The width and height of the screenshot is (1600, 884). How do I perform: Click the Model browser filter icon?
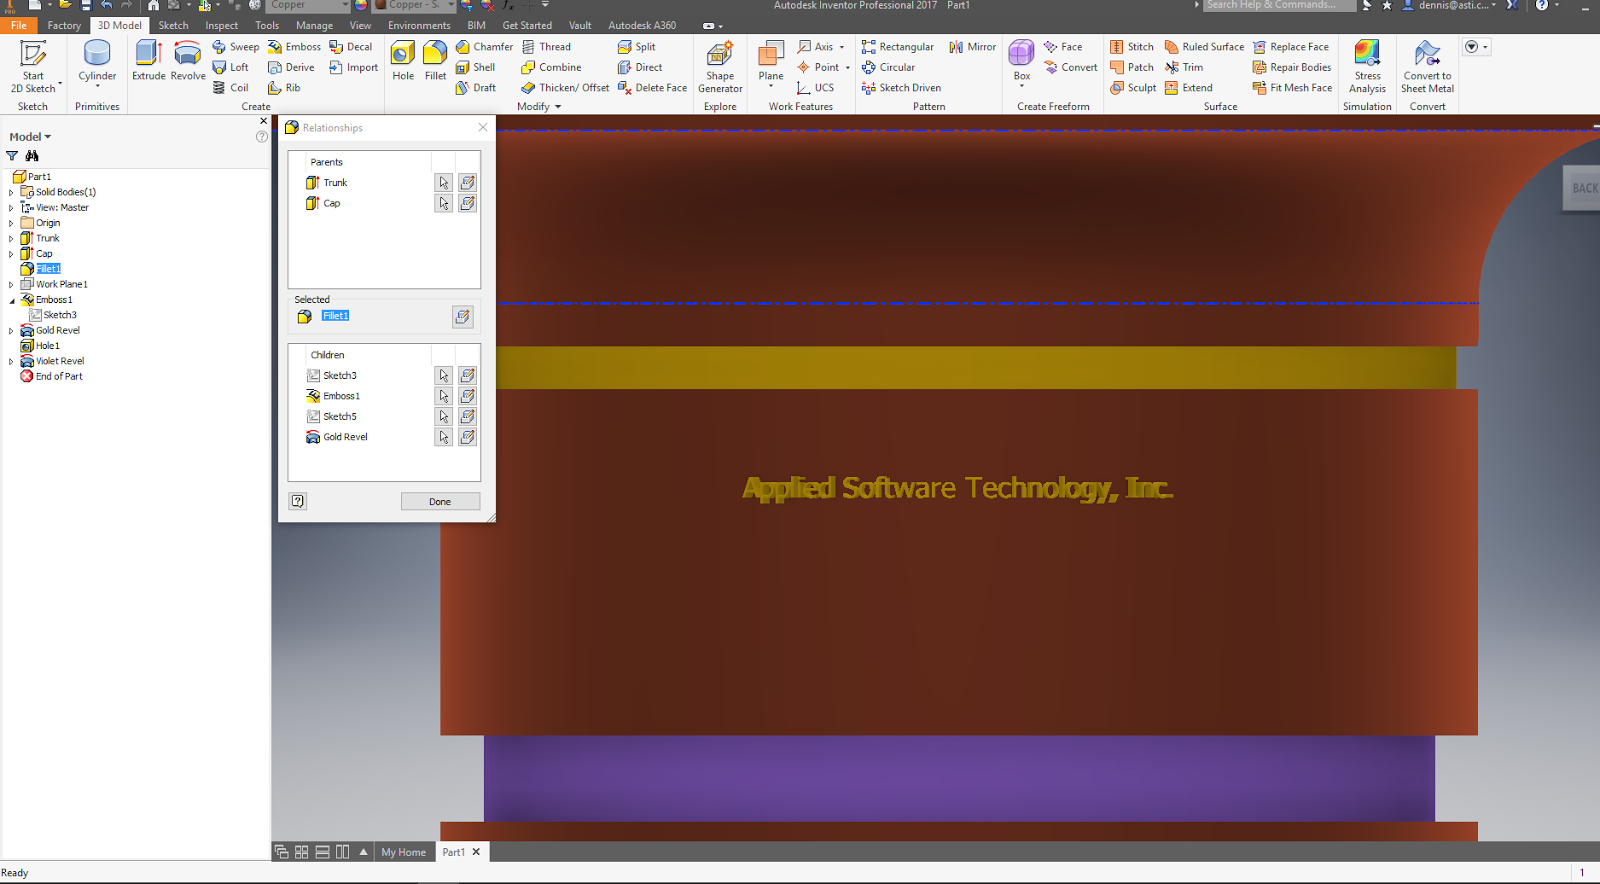point(12,156)
